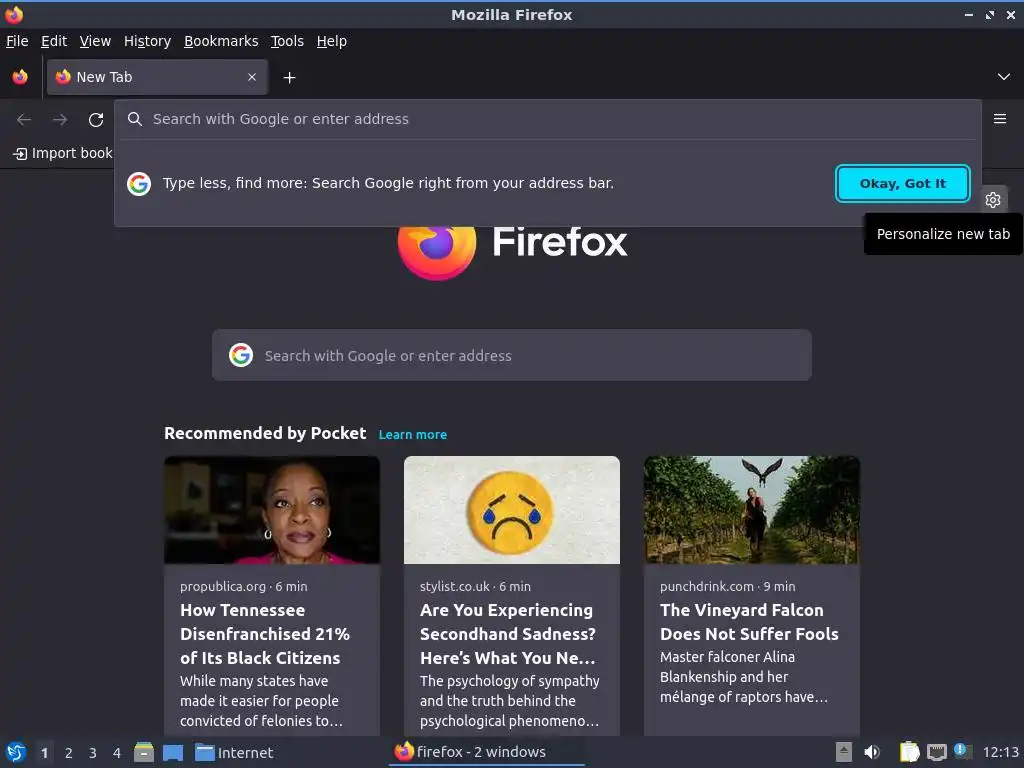The height and width of the screenshot is (768, 1024).
Task: Go forward with the forward arrow
Action: coord(60,120)
